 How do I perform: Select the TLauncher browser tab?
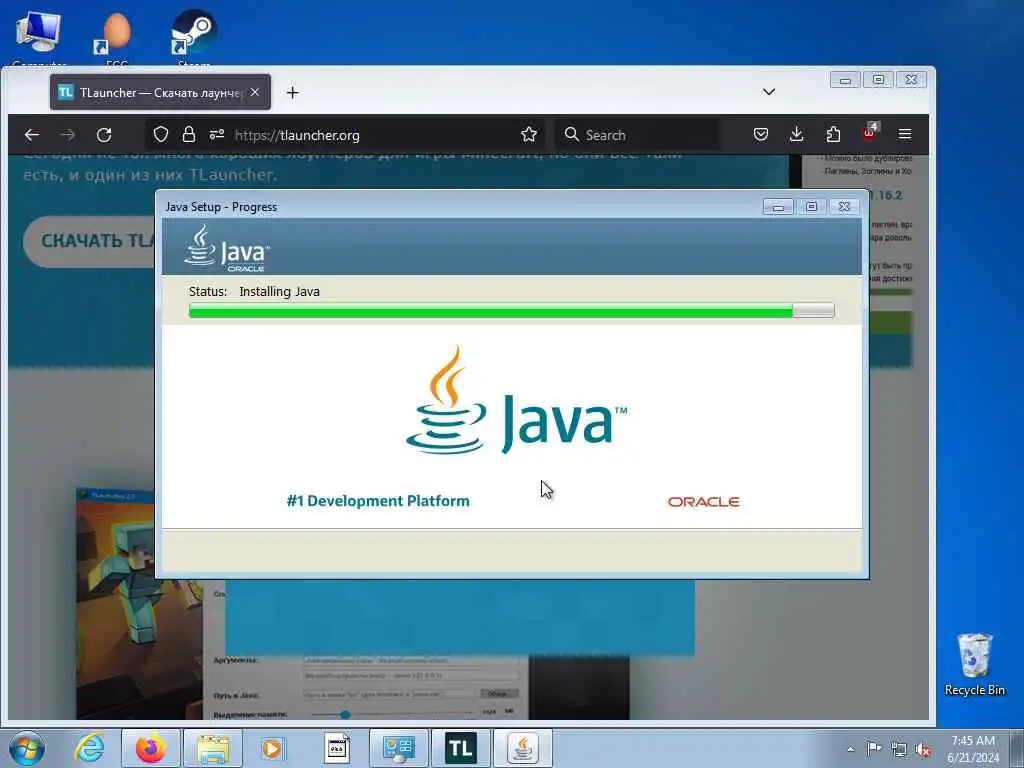tap(160, 93)
